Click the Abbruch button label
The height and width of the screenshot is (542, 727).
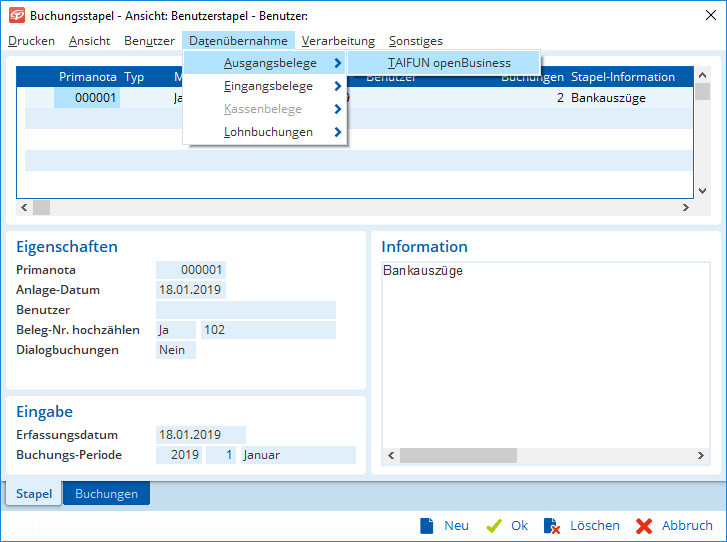687,526
